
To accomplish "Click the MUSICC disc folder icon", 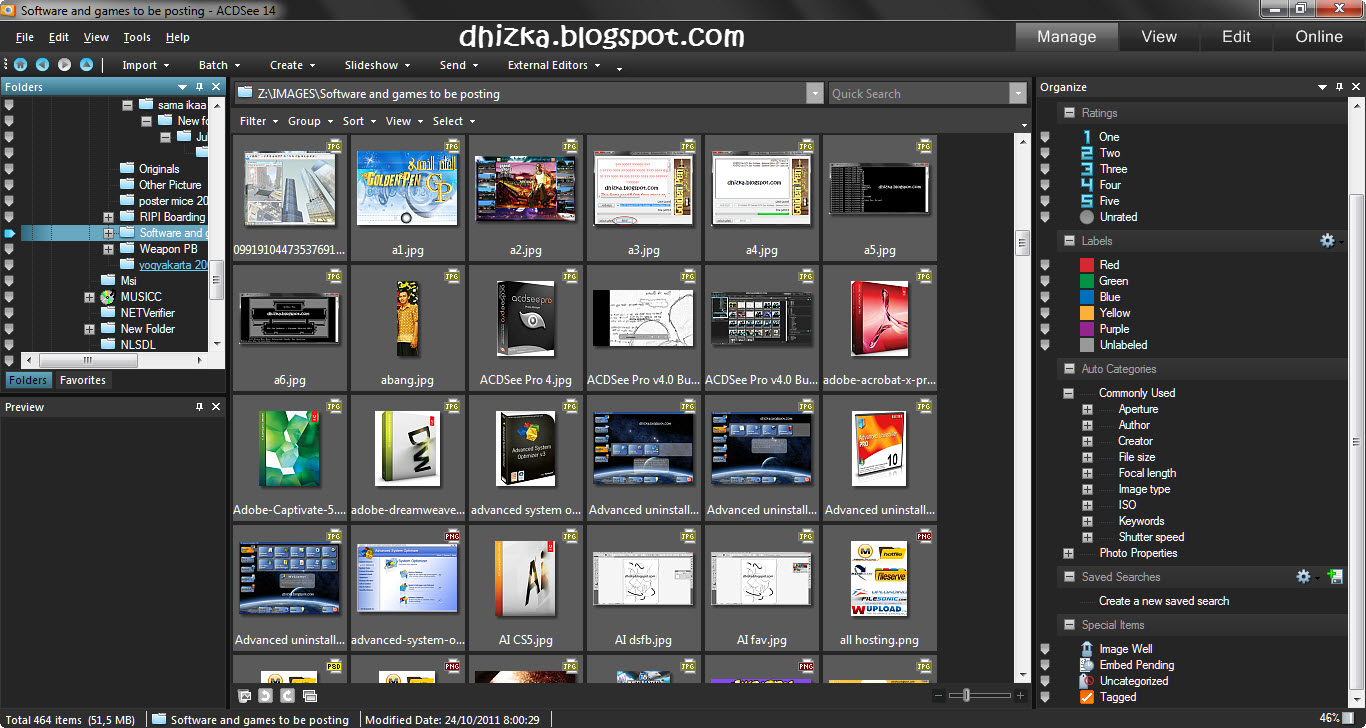I will point(108,297).
